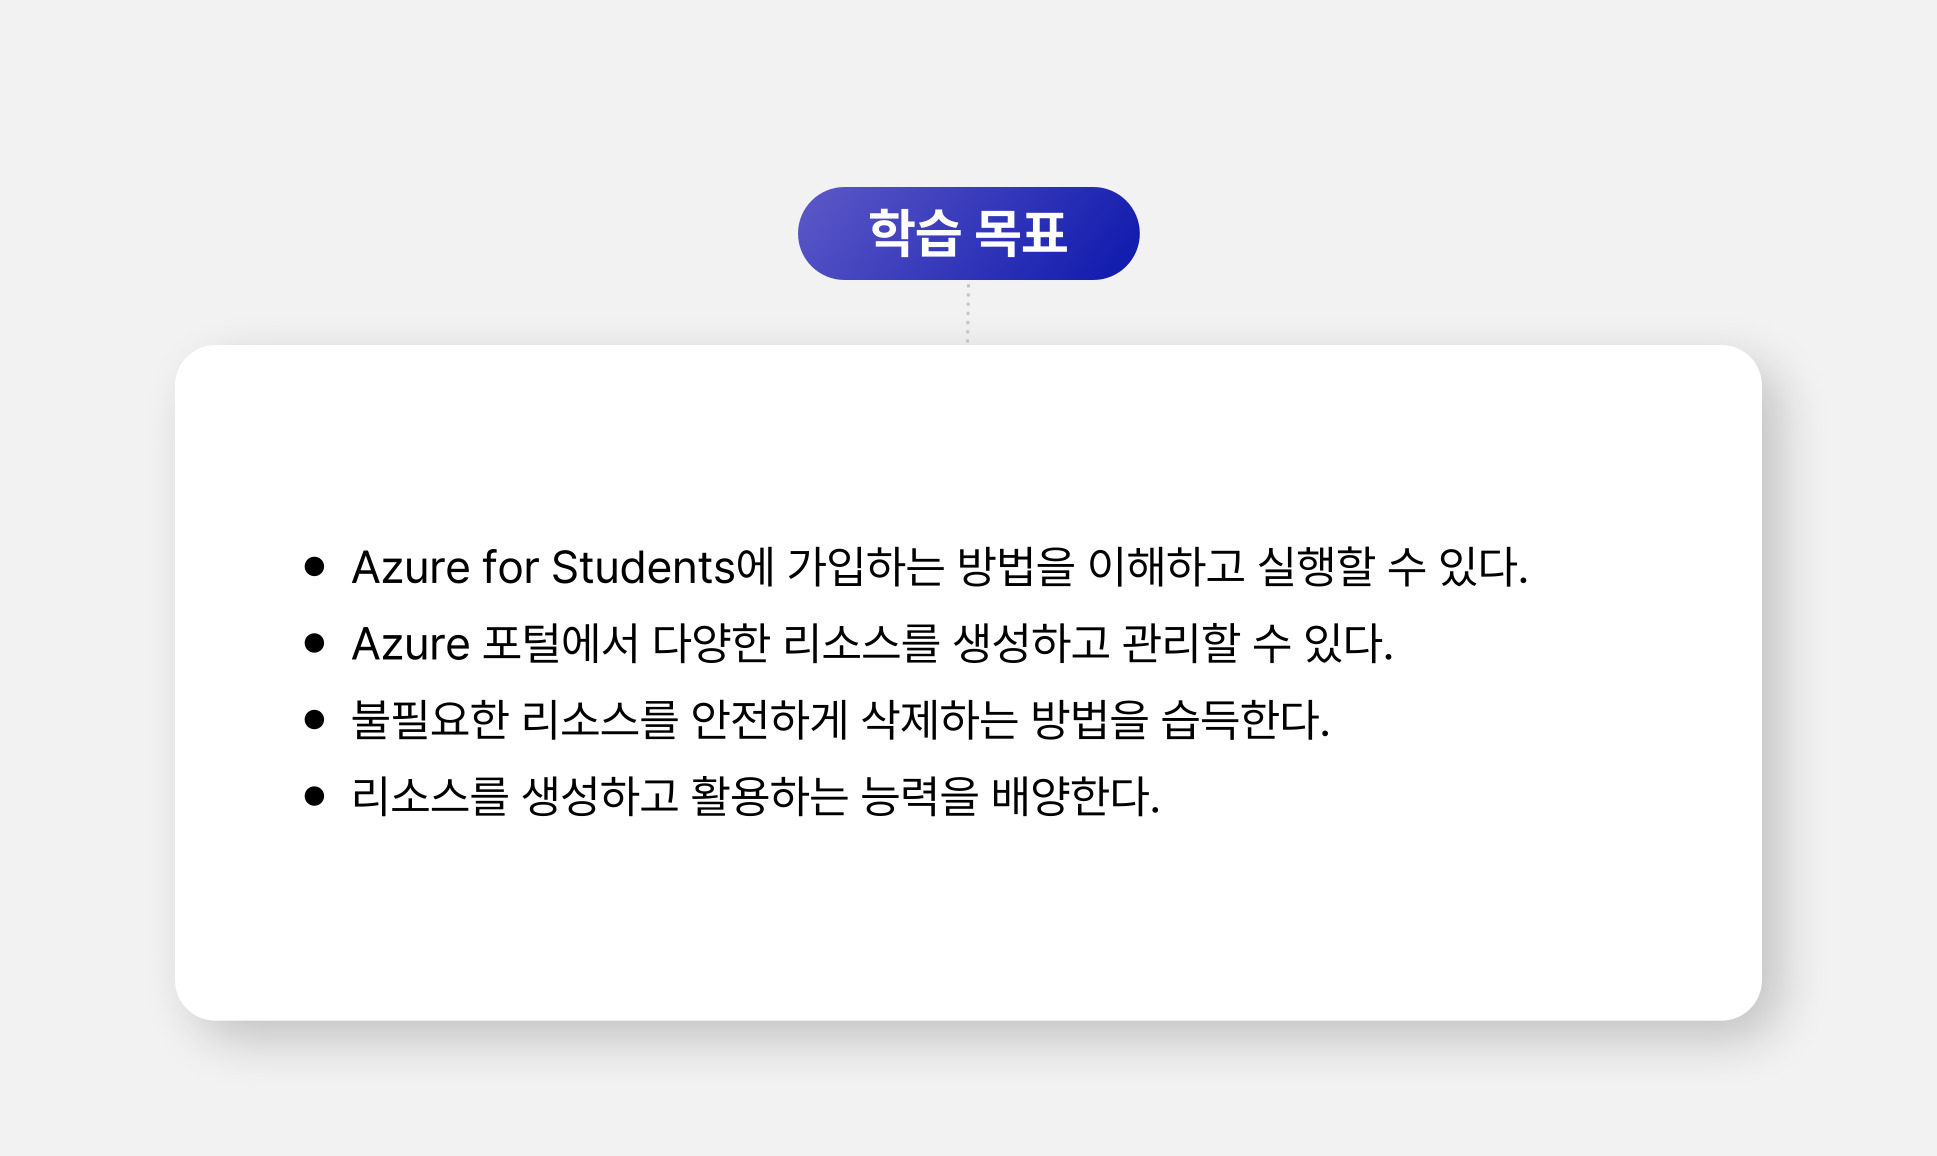Click the word "다양한" in second bullet
Image resolution: width=1937 pixels, height=1156 pixels.
710,643
